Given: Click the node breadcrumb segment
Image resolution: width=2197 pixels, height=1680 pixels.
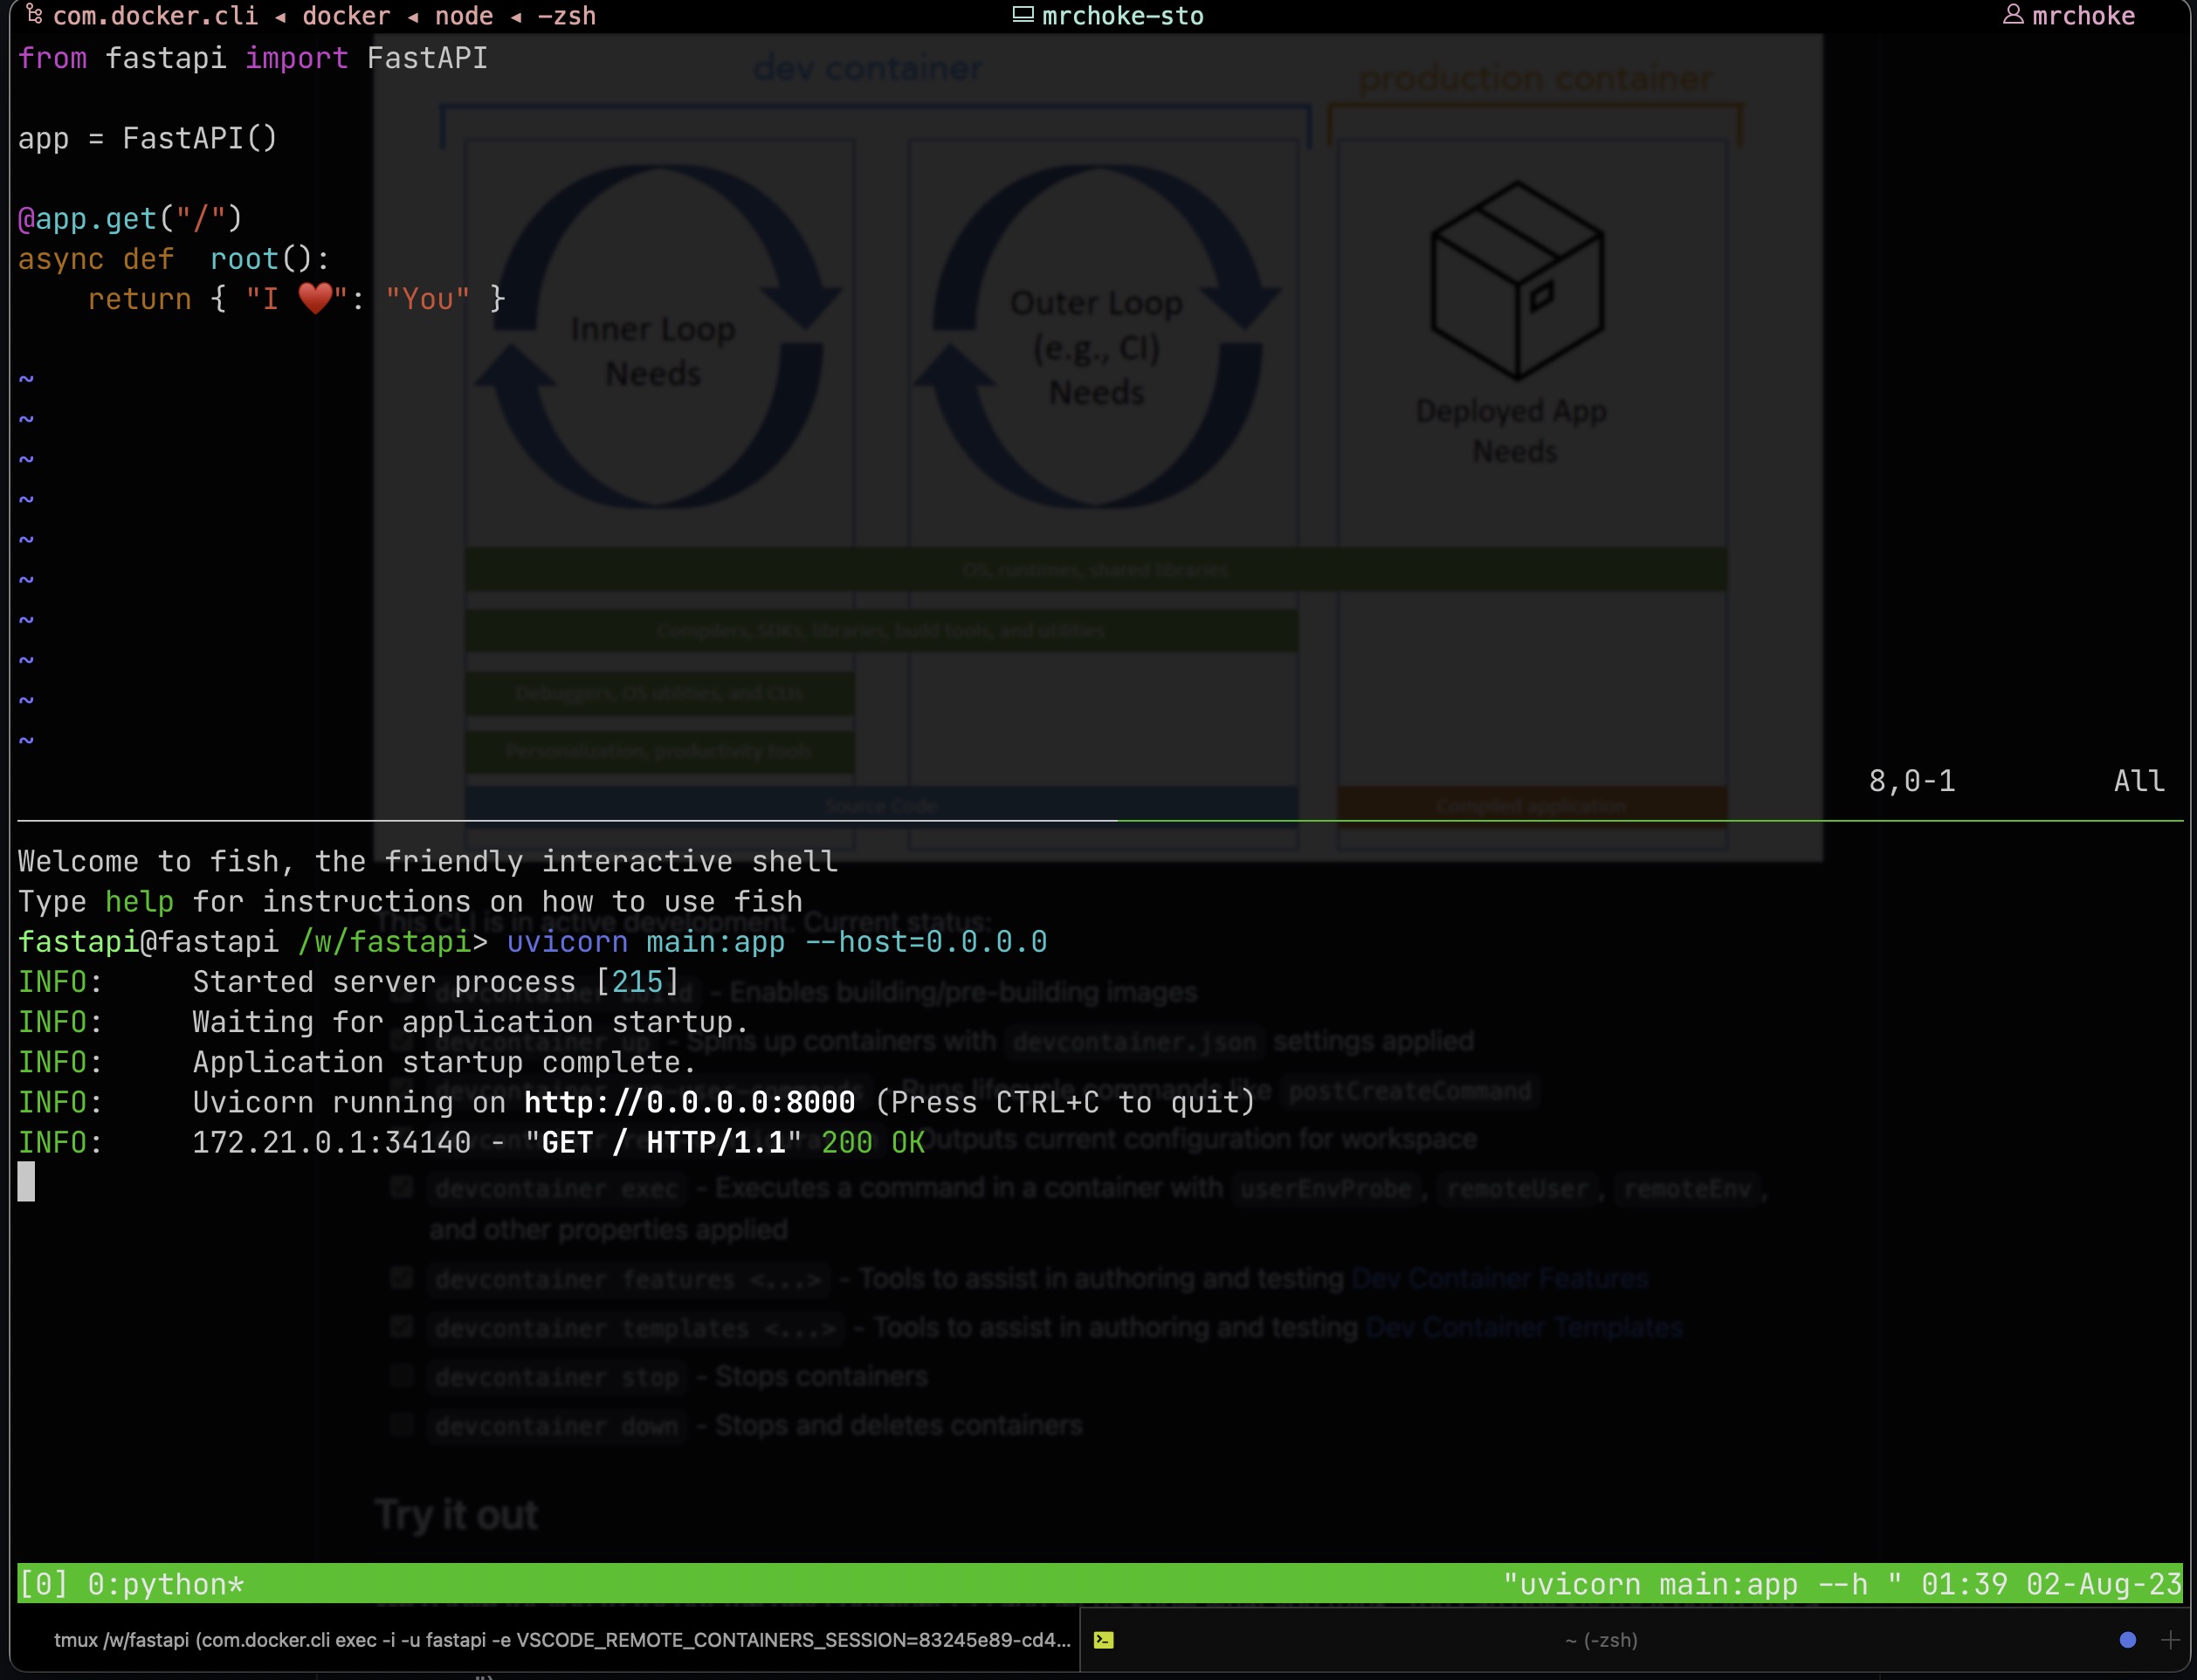Looking at the screenshot, I should pyautogui.click(x=464, y=16).
